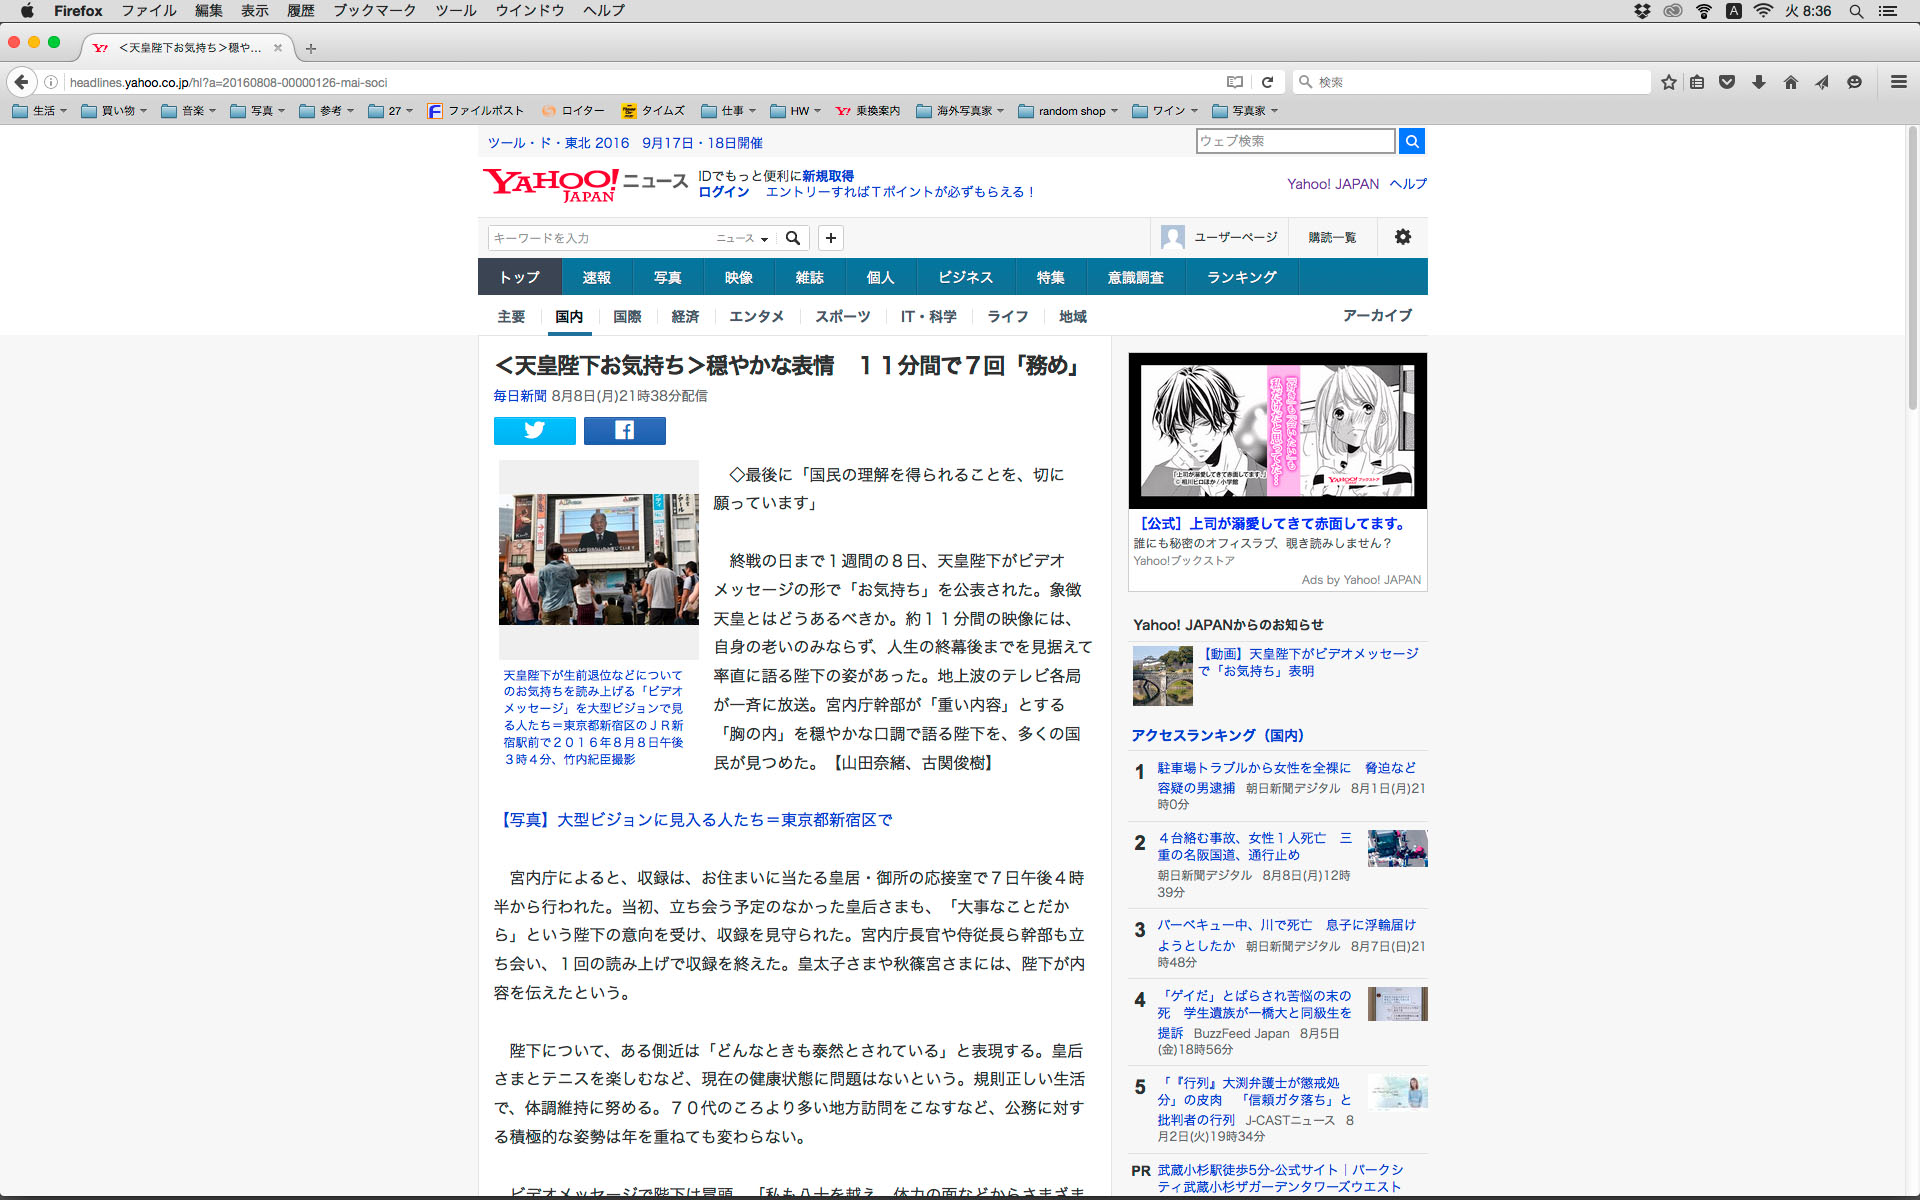Reload the page with the refresh icon
This screenshot has height=1200, width=1920.
(x=1267, y=82)
